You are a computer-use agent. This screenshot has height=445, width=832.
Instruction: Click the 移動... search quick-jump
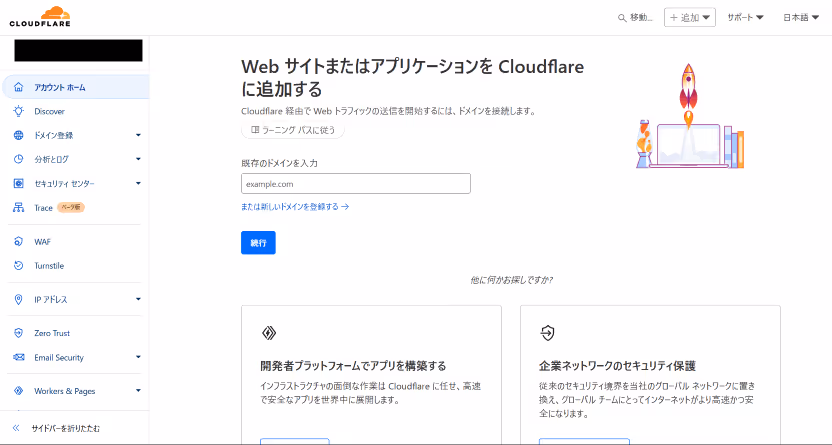coord(635,18)
